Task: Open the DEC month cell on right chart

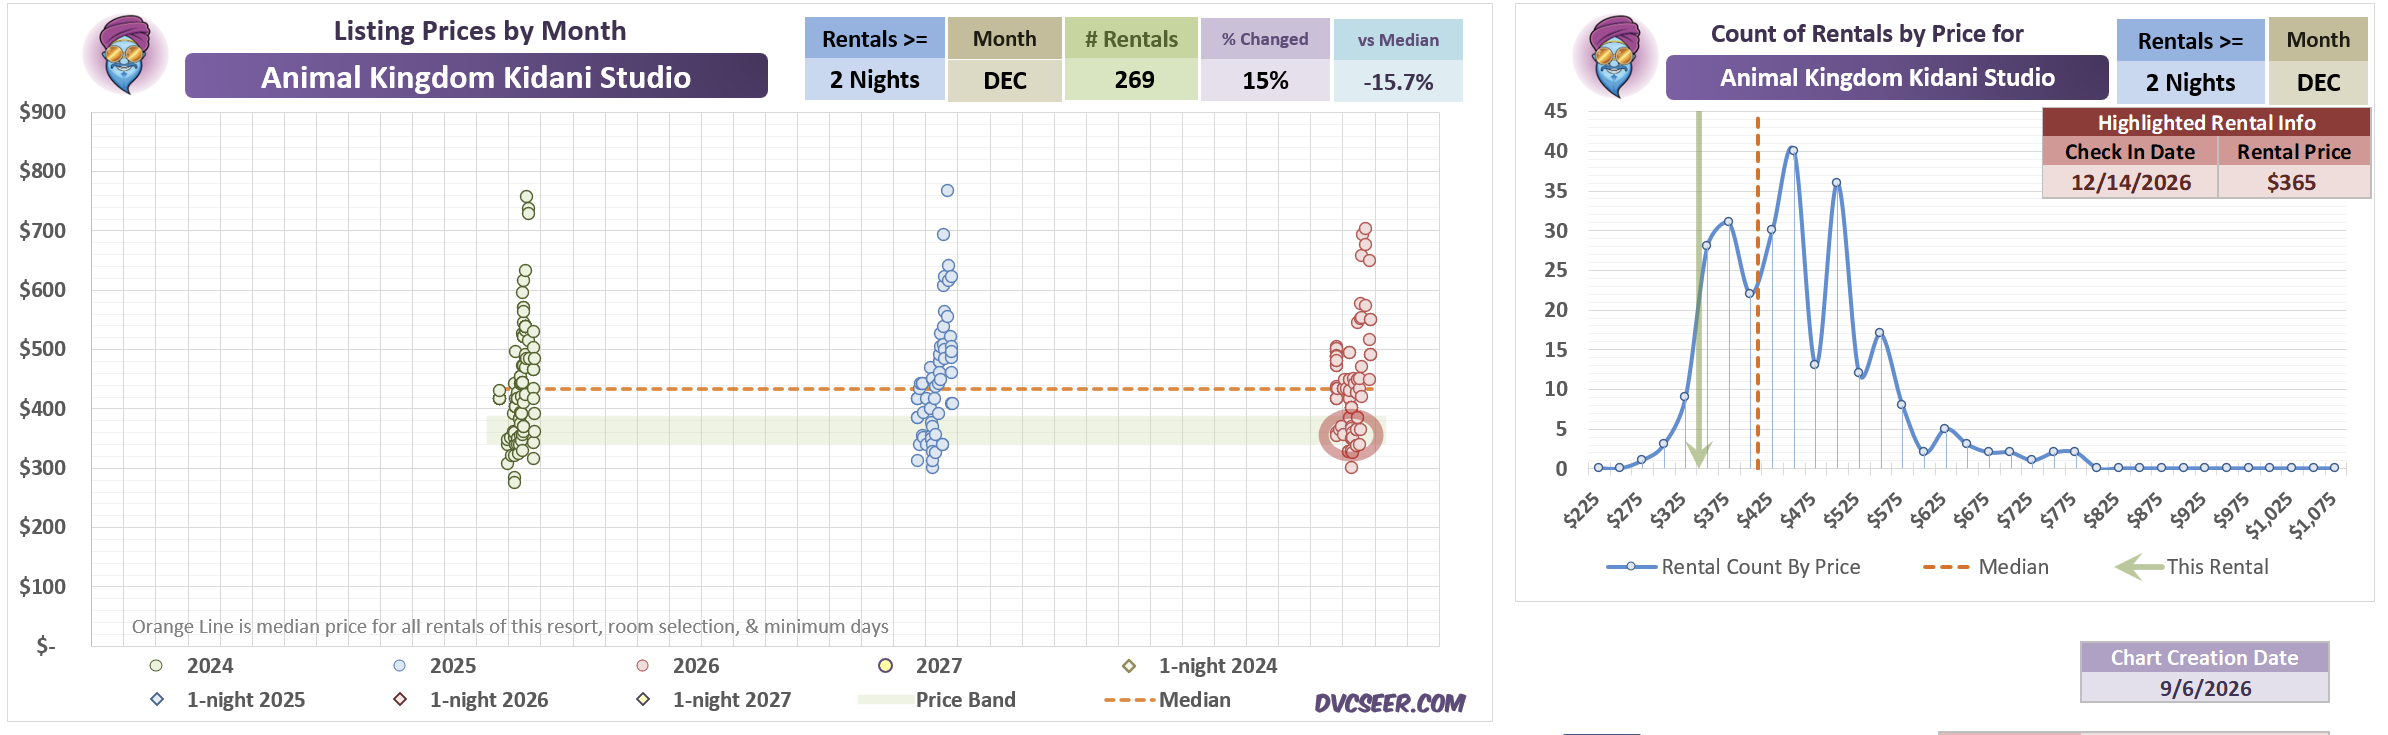Action: 2318,83
